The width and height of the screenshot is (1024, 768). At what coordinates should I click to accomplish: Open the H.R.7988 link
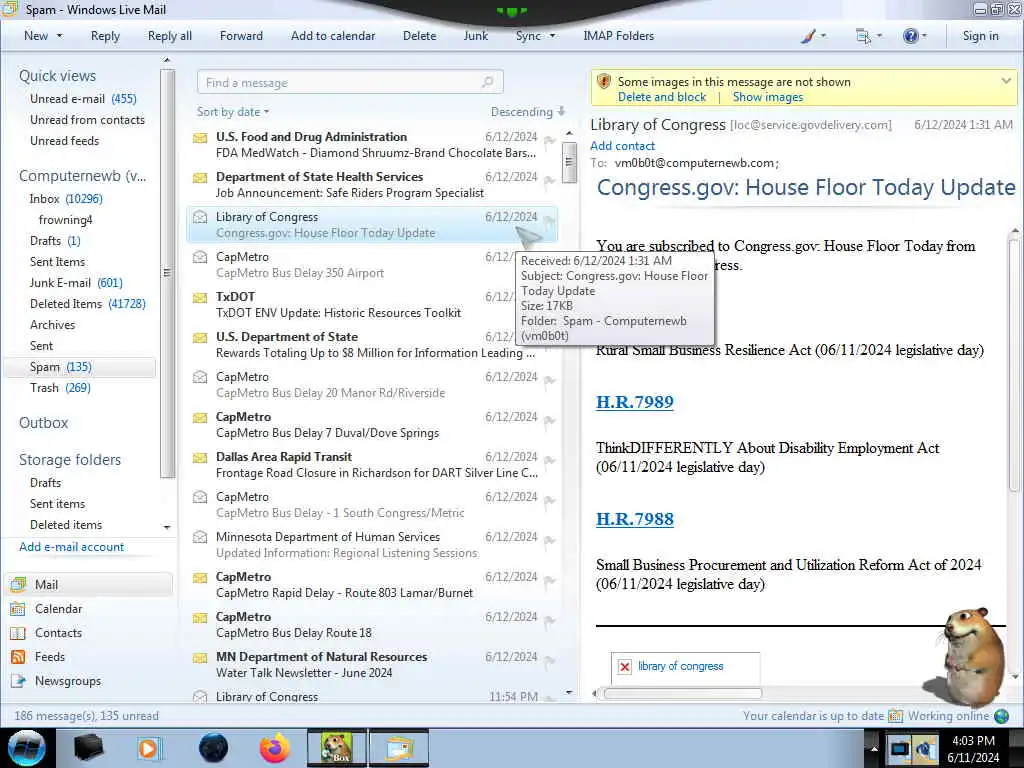click(634, 519)
